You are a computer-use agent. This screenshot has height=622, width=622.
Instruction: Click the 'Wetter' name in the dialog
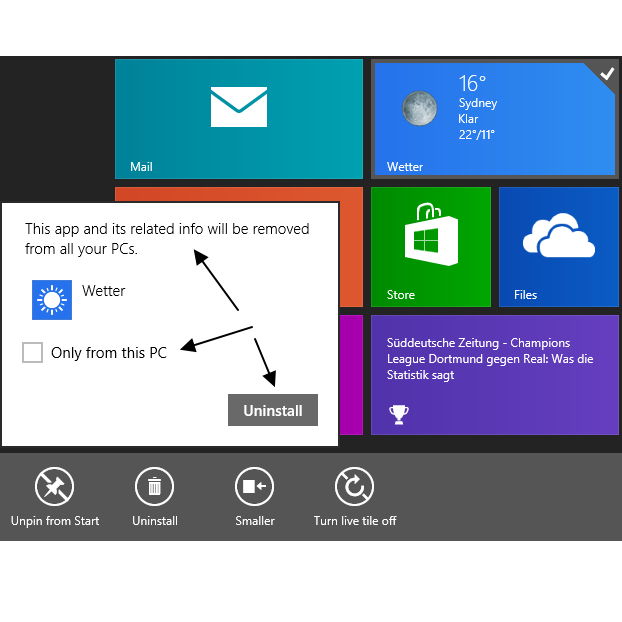tap(104, 291)
